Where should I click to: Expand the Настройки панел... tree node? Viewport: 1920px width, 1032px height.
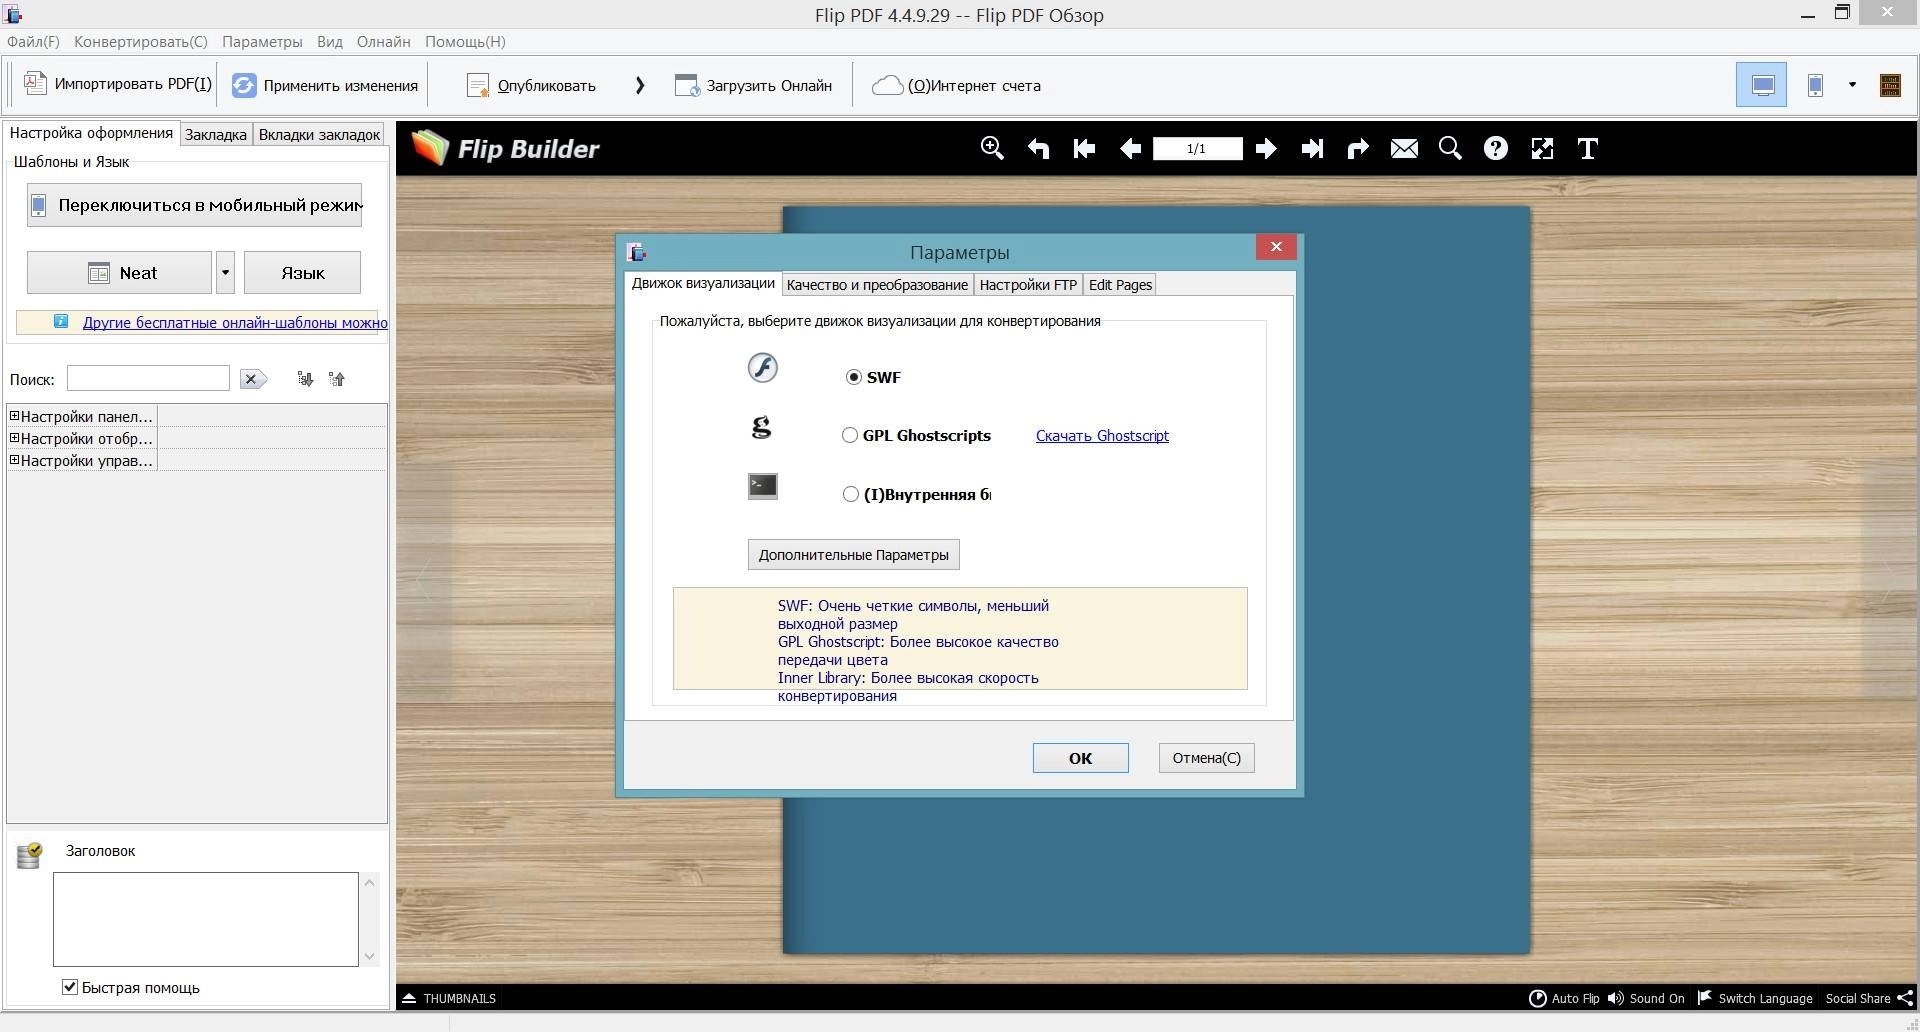coord(15,416)
